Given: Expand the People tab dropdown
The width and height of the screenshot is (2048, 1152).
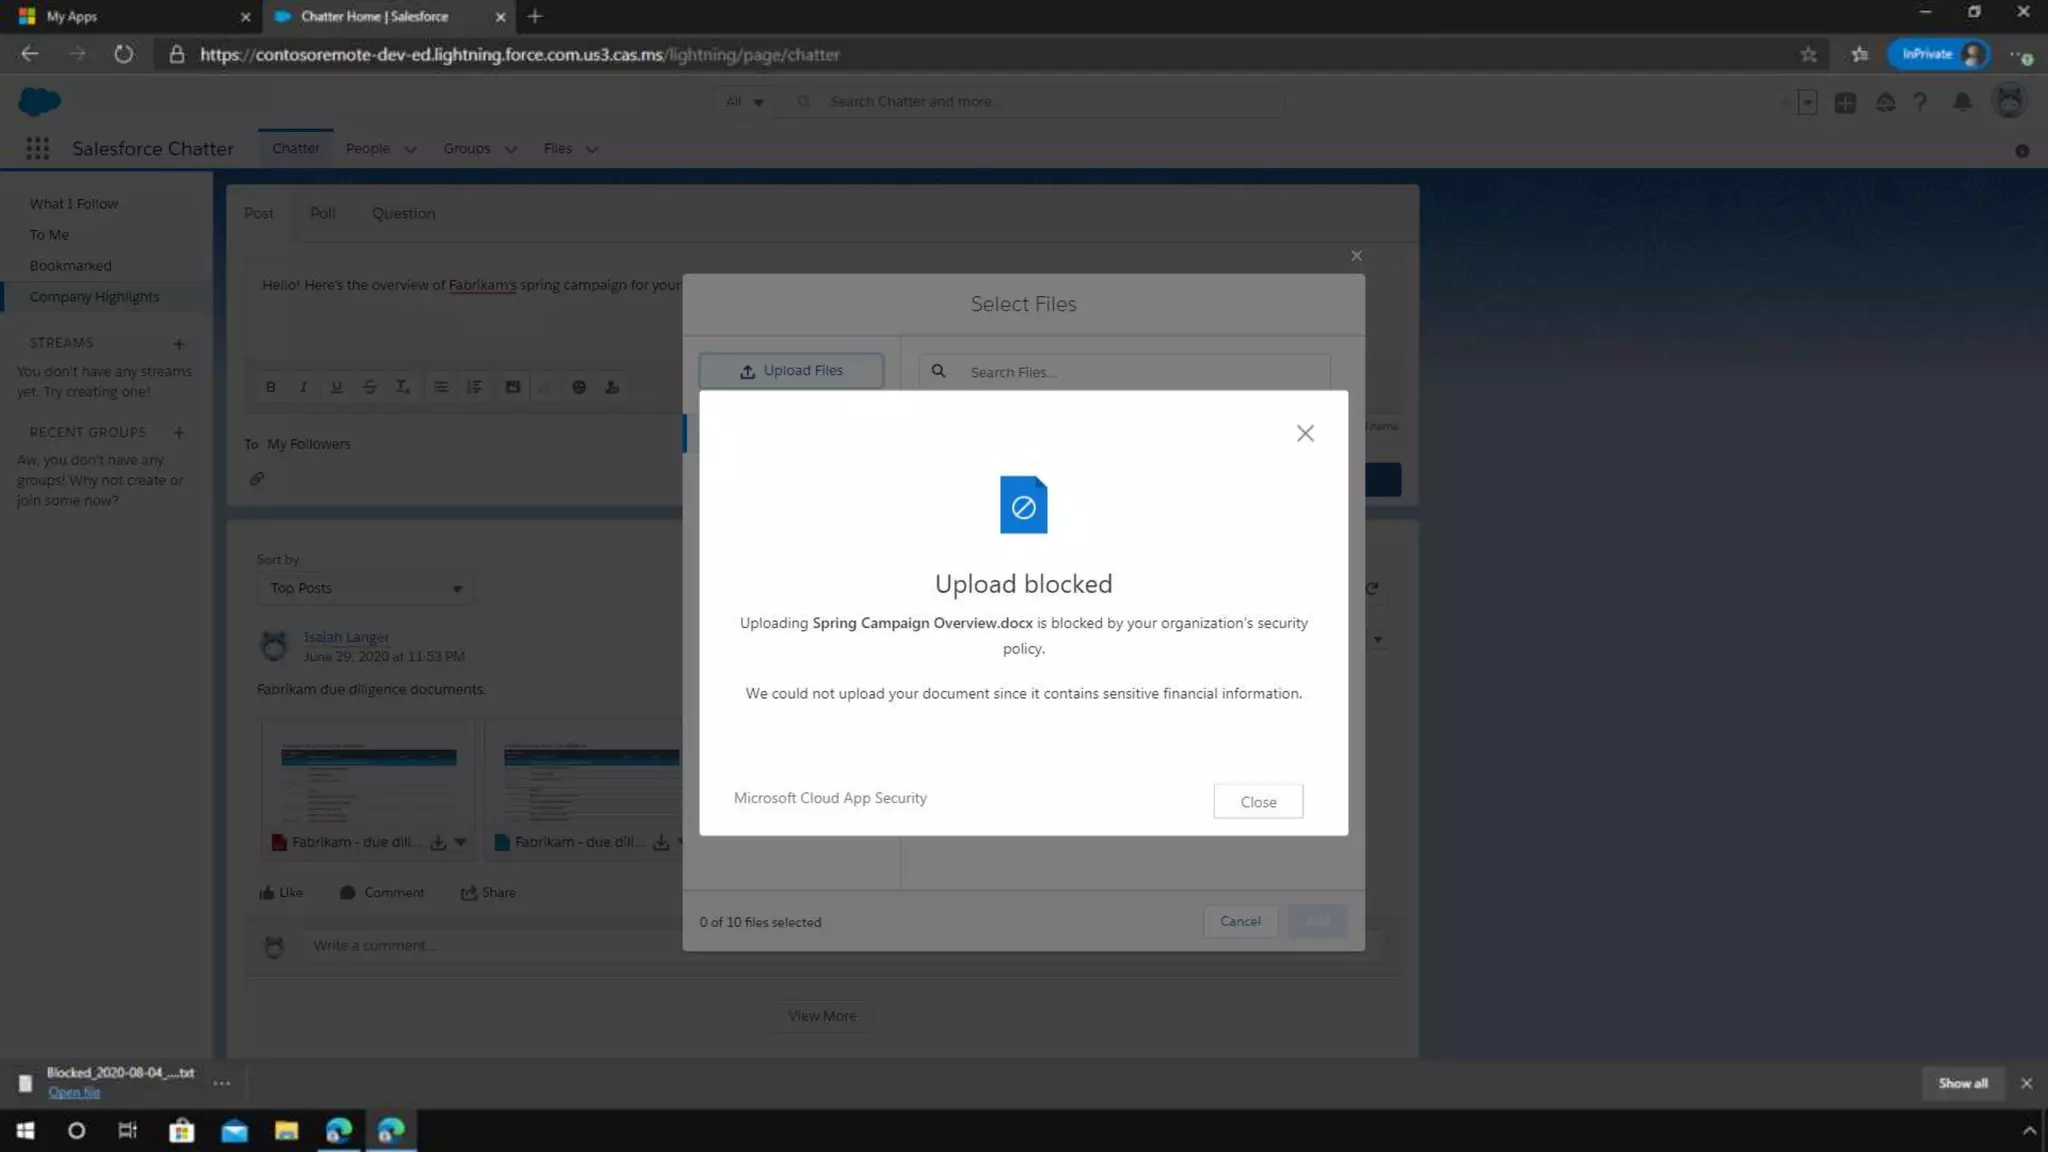Looking at the screenshot, I should (410, 149).
